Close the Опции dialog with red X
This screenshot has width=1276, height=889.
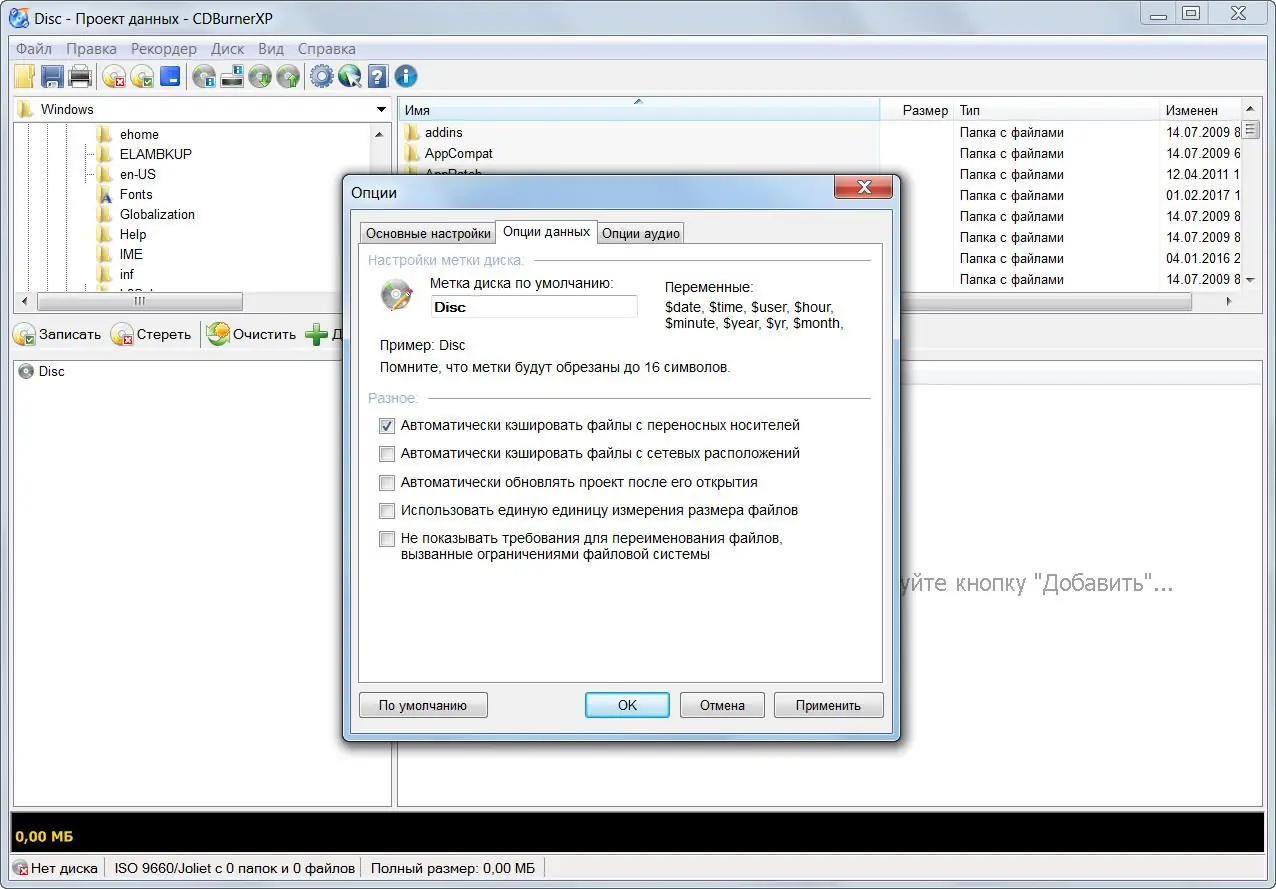[864, 187]
